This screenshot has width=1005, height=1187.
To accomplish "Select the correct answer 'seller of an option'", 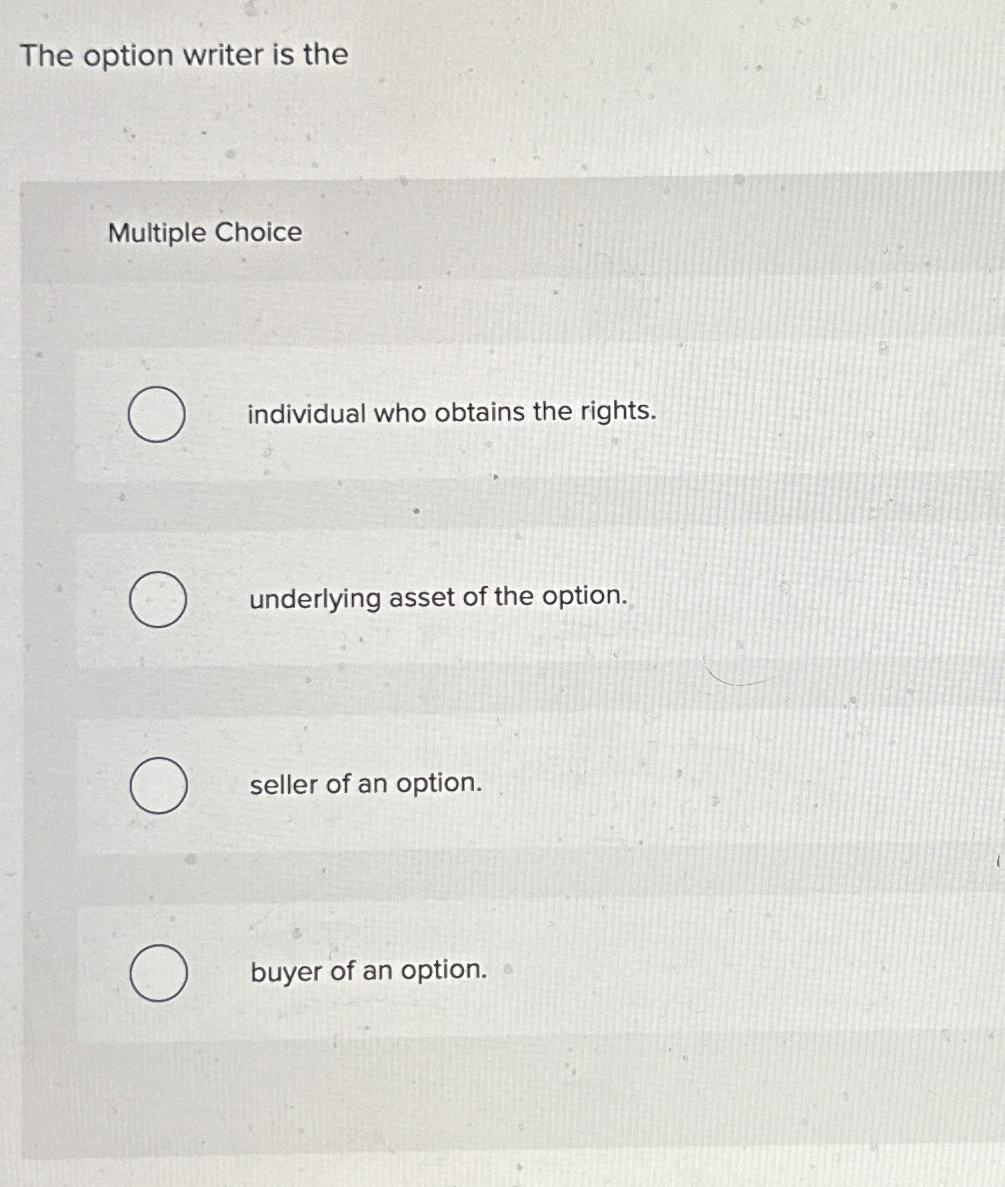I will click(364, 784).
